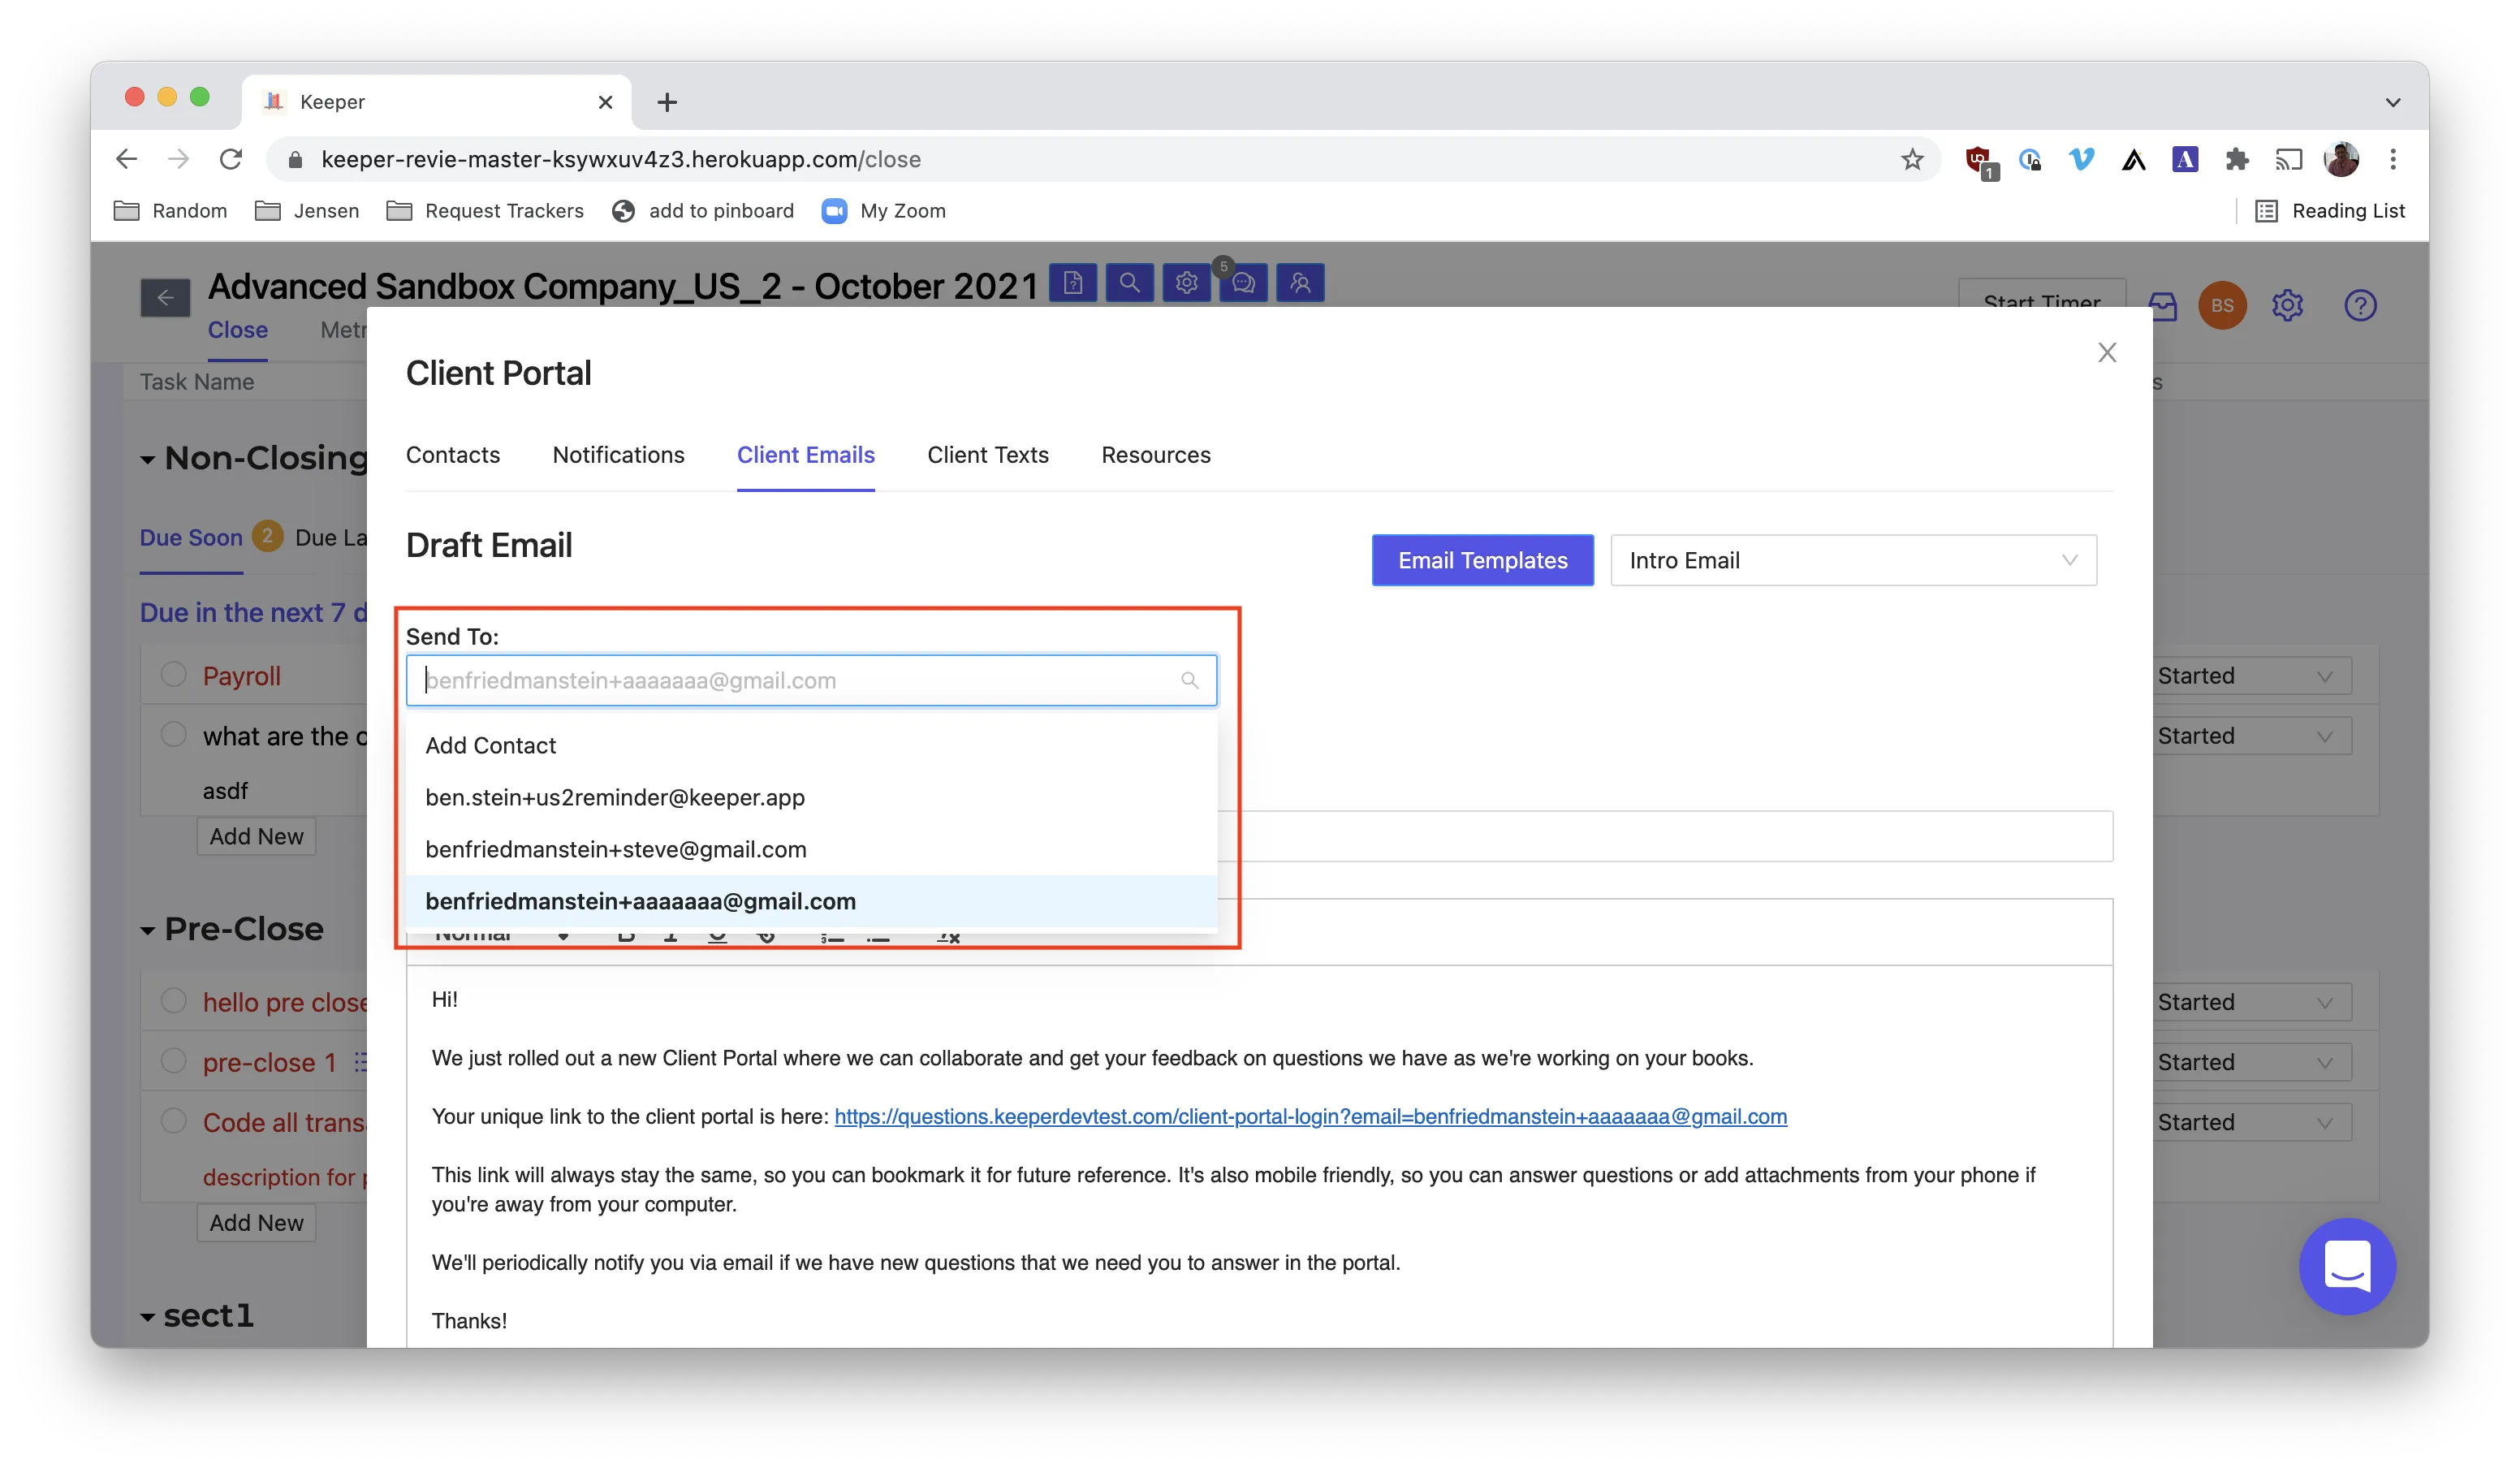The width and height of the screenshot is (2520, 1468).
Task: Click the Send To email input field
Action: (811, 680)
